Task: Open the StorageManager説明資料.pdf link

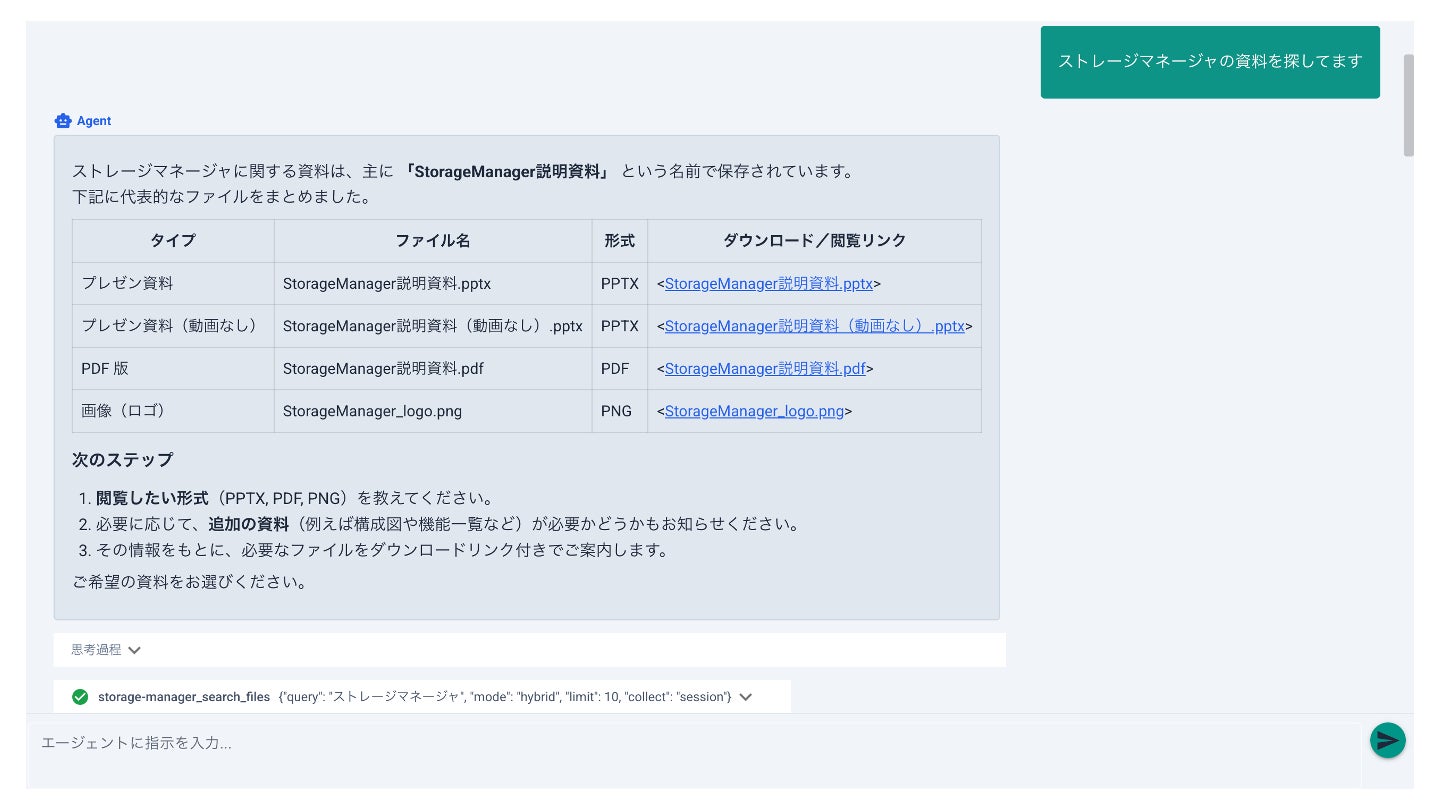Action: pyautogui.click(x=765, y=369)
